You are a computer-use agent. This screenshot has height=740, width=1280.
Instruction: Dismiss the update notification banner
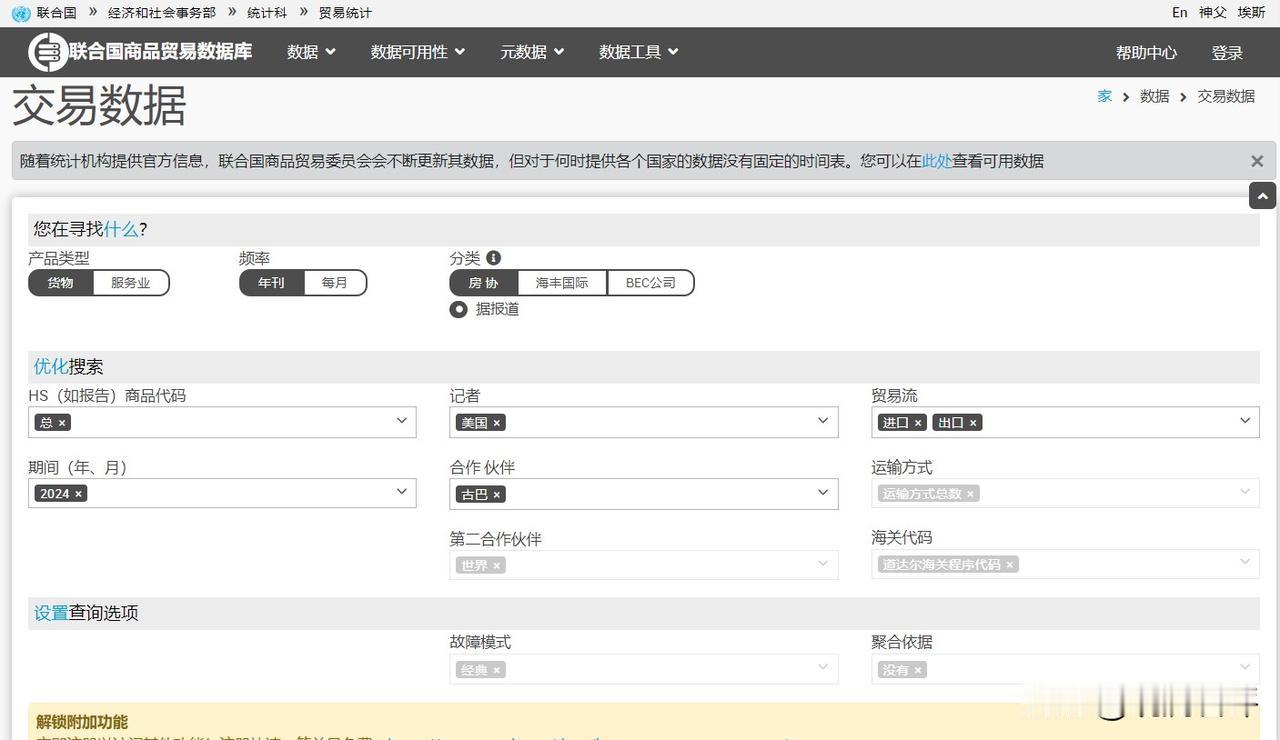click(x=1257, y=160)
